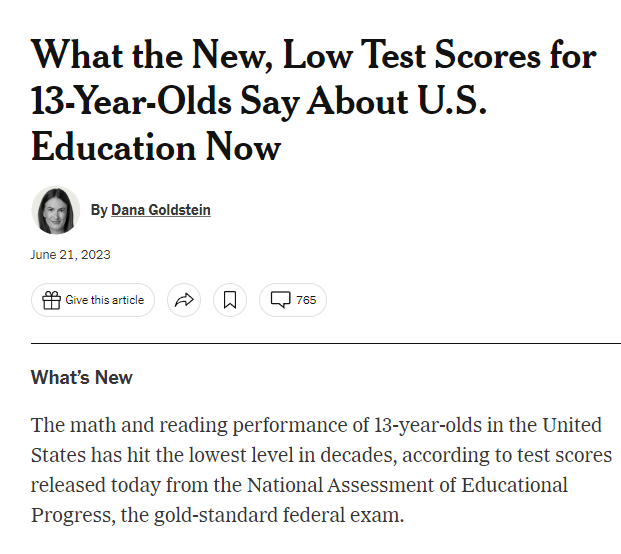Click the word "By" before the author name
The height and width of the screenshot is (554, 621).
[98, 210]
